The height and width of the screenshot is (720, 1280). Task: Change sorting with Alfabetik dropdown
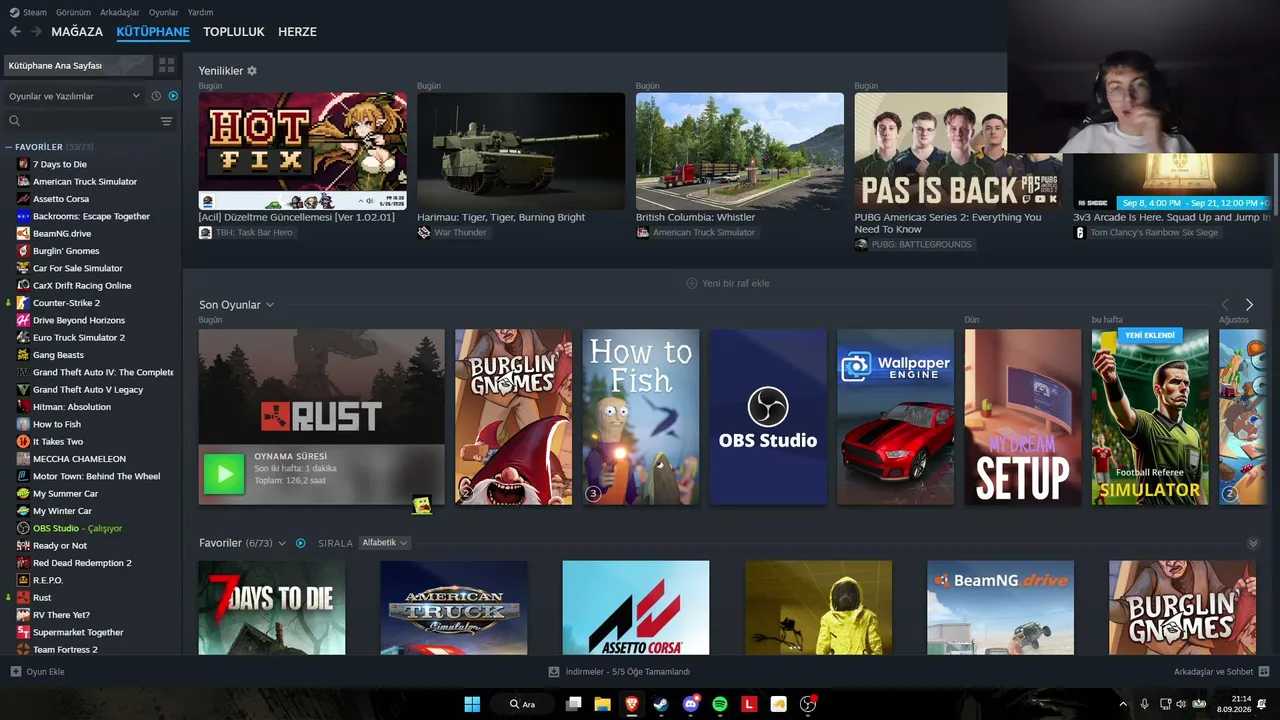[x=385, y=543]
